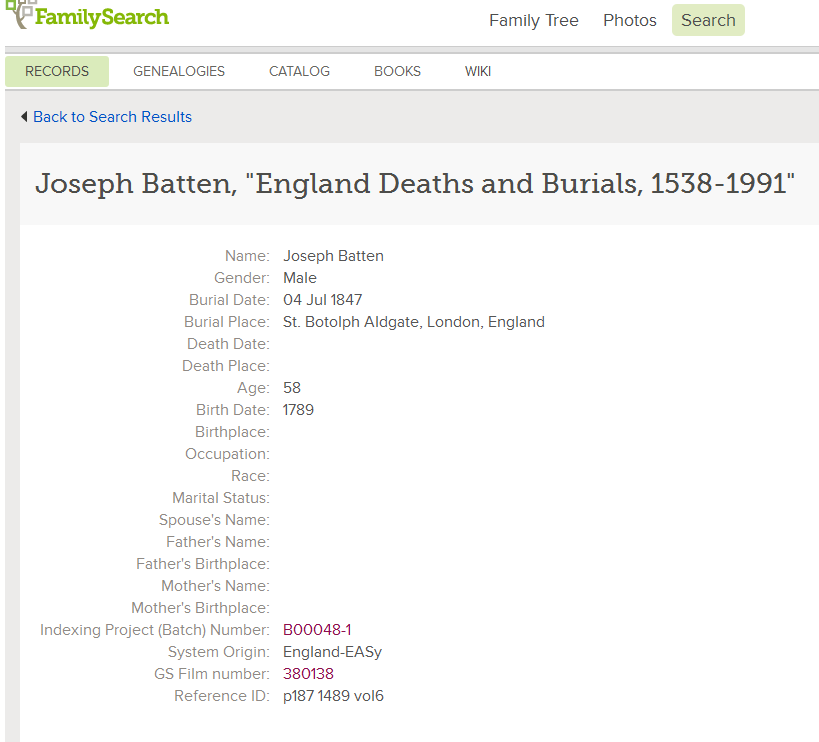Viewport: 819px width, 742px height.
Task: Open GS Film number 380138 link
Action: pyautogui.click(x=308, y=674)
